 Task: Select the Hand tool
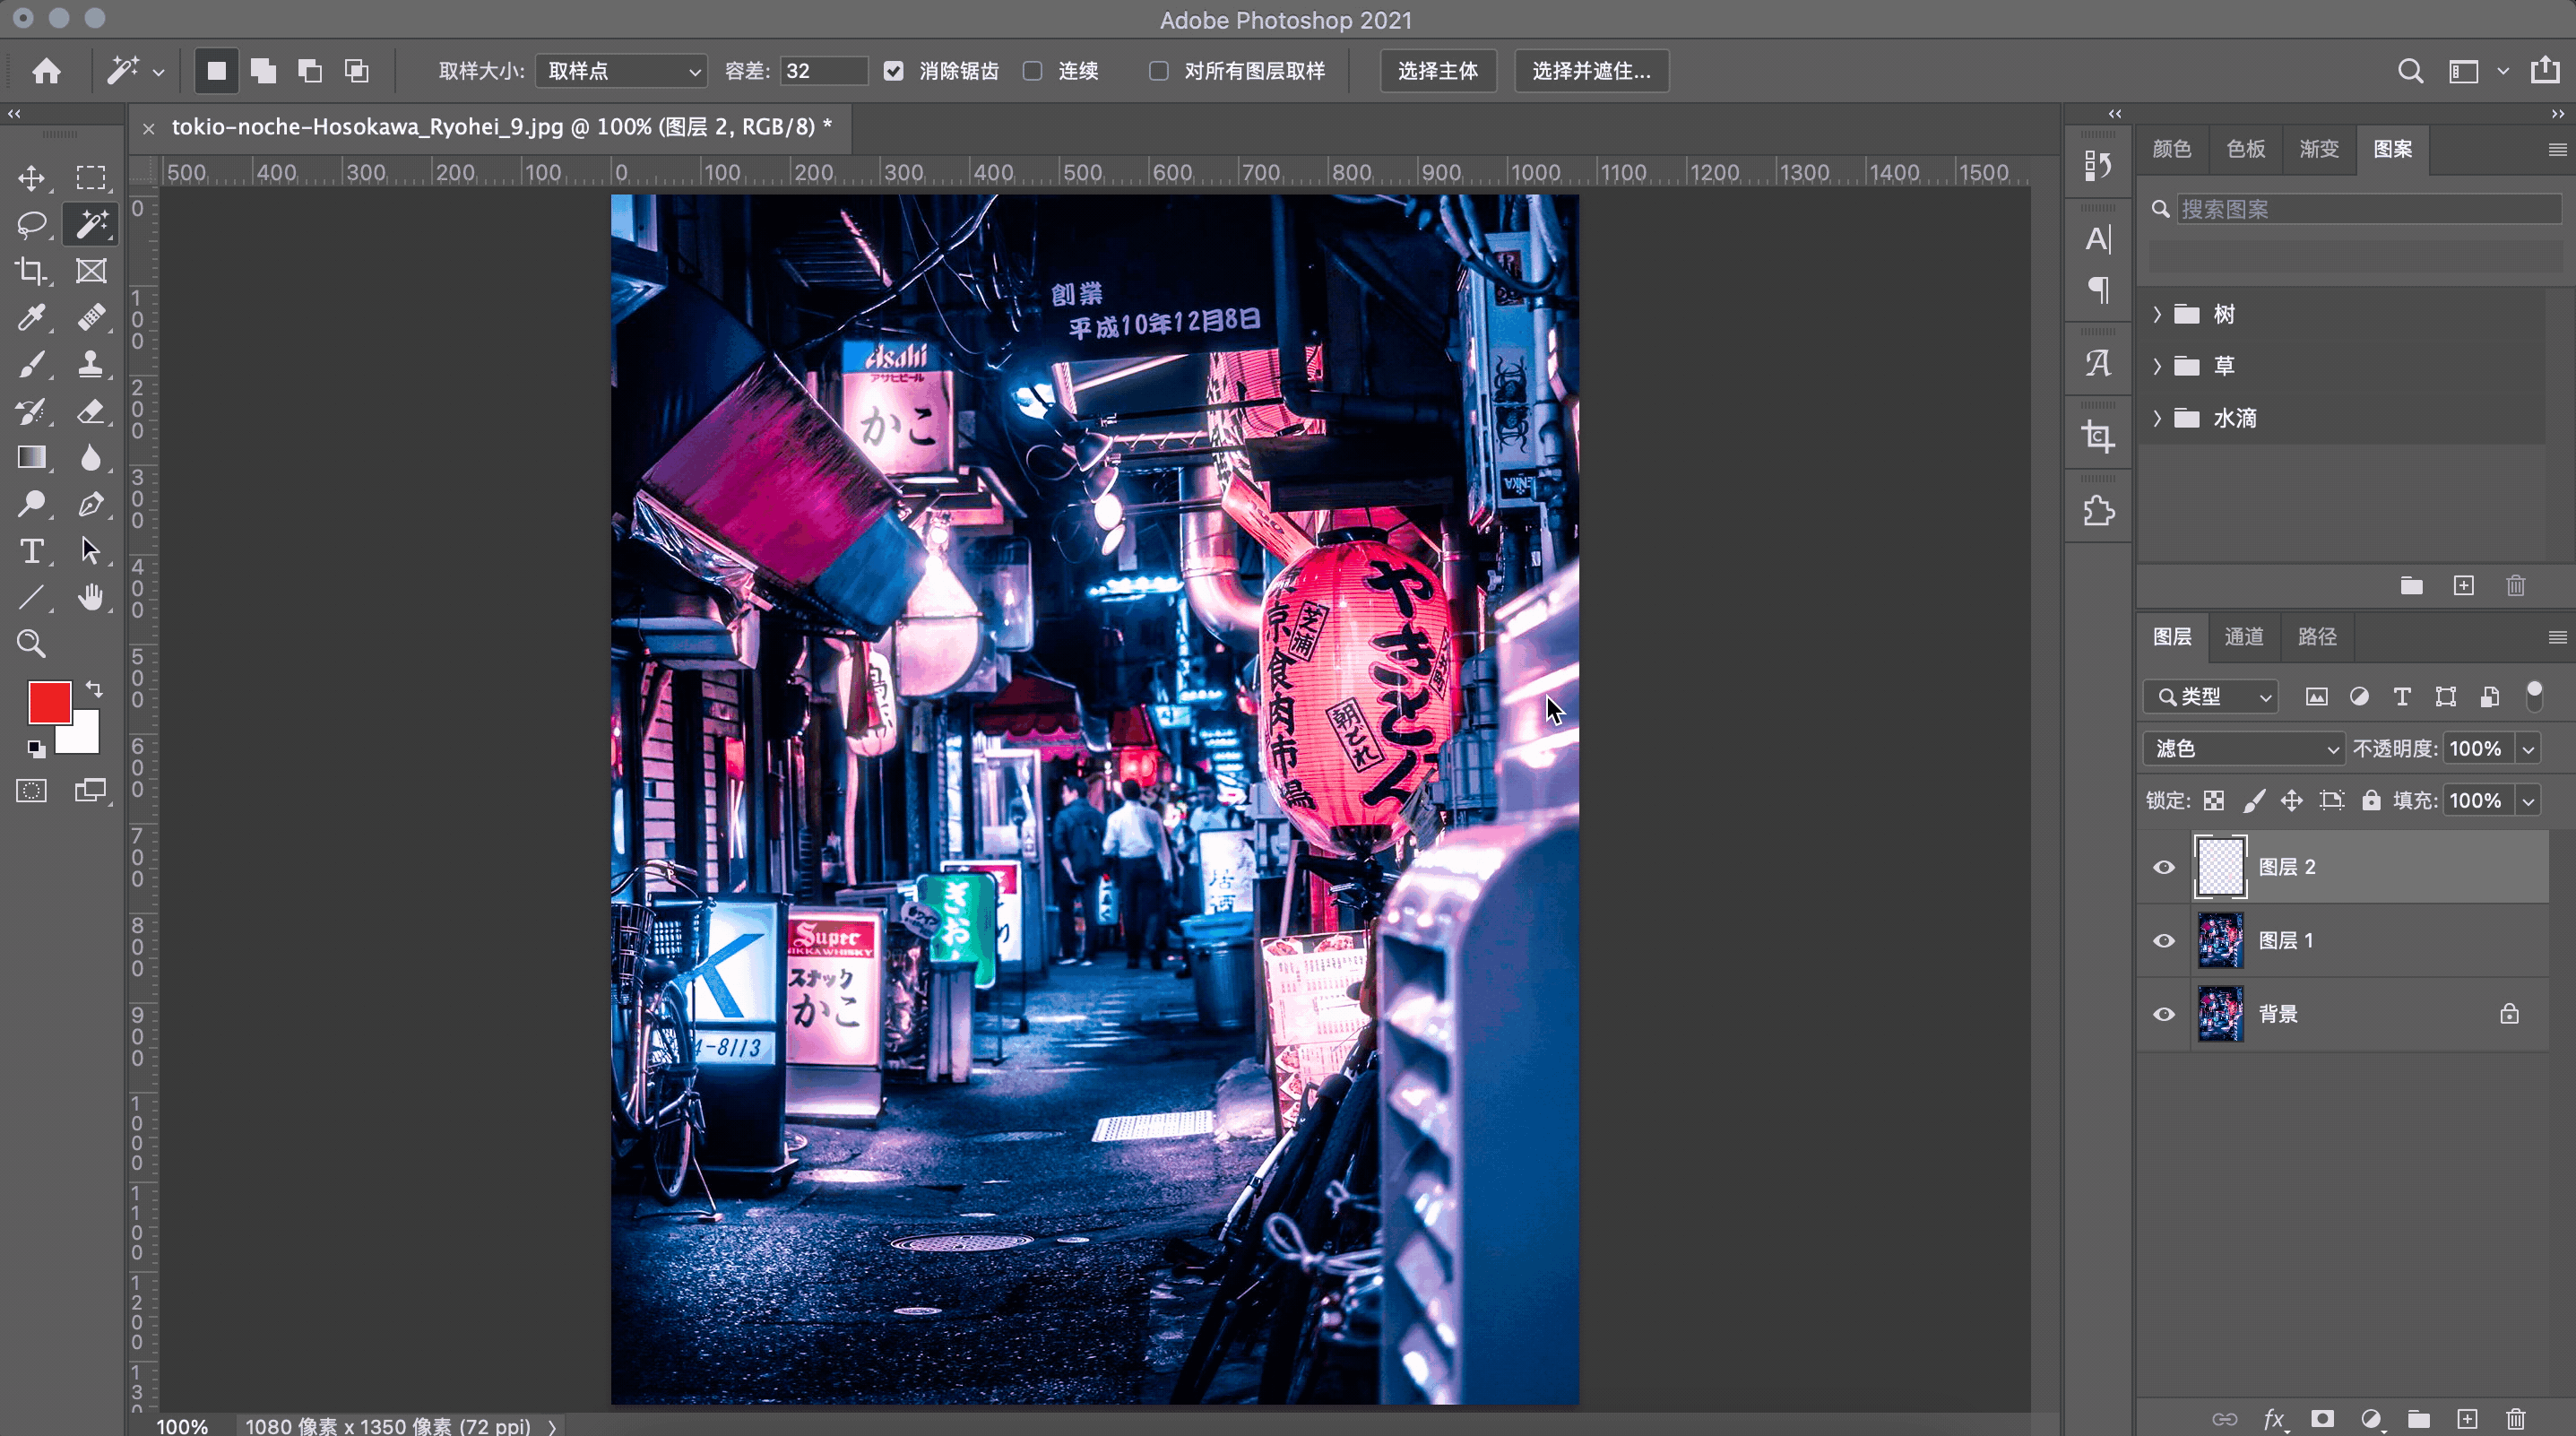click(91, 598)
